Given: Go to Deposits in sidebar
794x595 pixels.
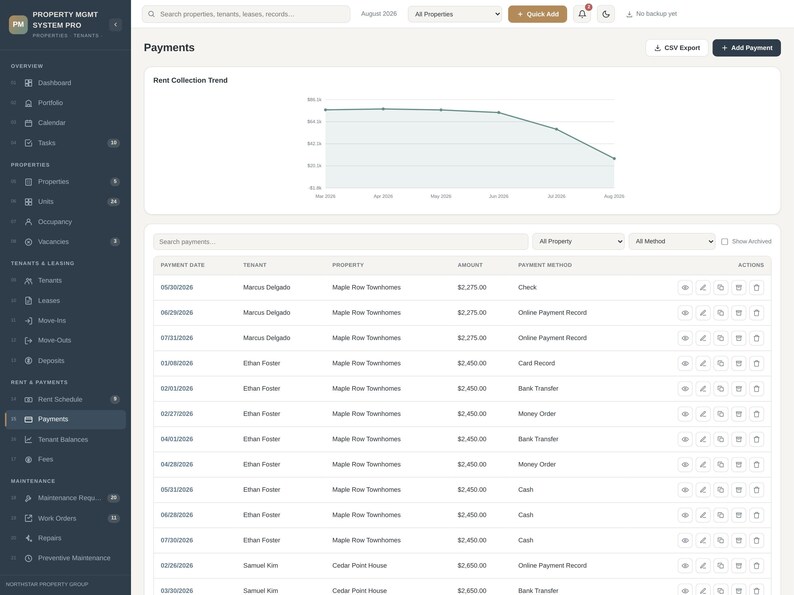Looking at the screenshot, I should (x=65, y=361).
